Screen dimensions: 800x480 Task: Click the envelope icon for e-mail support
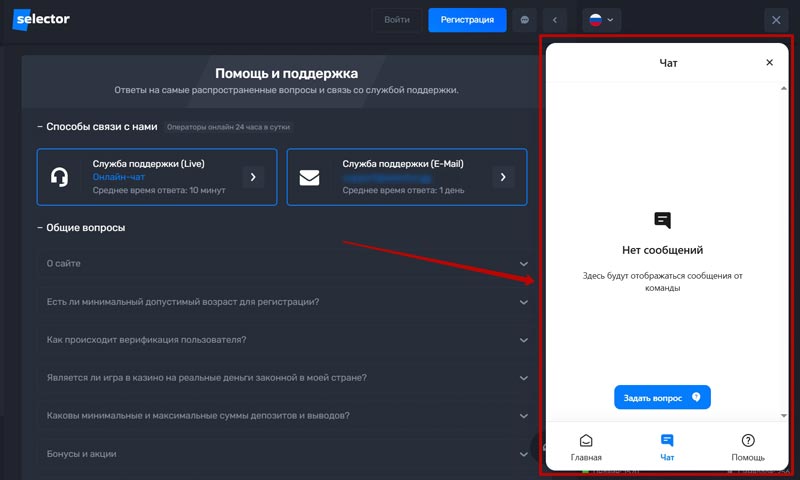(309, 177)
